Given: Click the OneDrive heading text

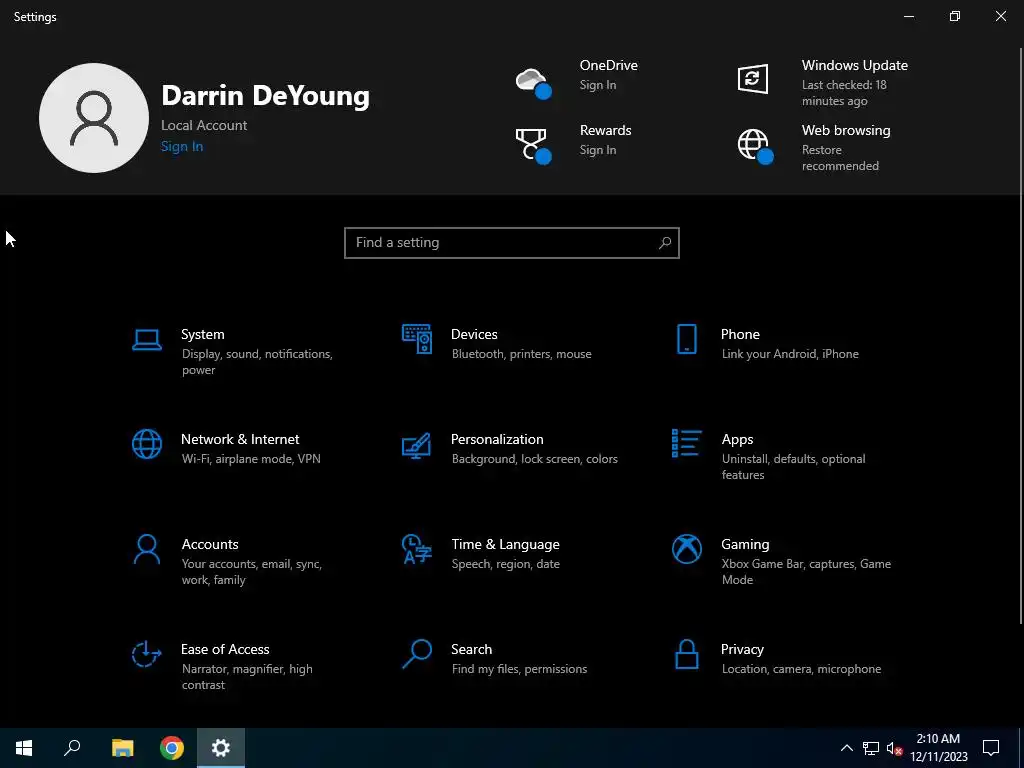Looking at the screenshot, I should (609, 65).
